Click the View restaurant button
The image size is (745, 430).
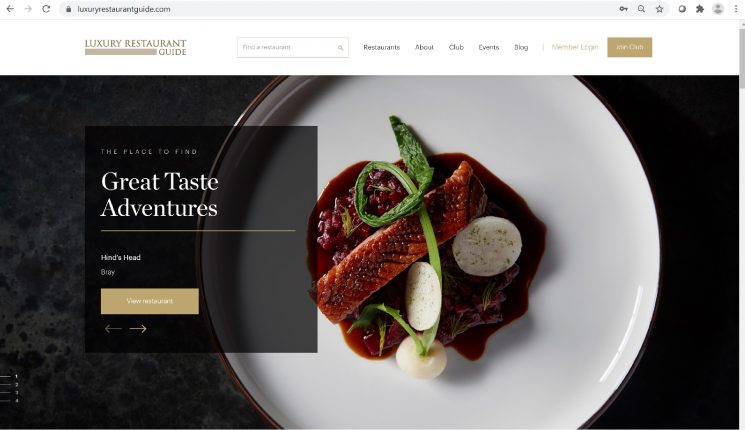[x=150, y=301]
